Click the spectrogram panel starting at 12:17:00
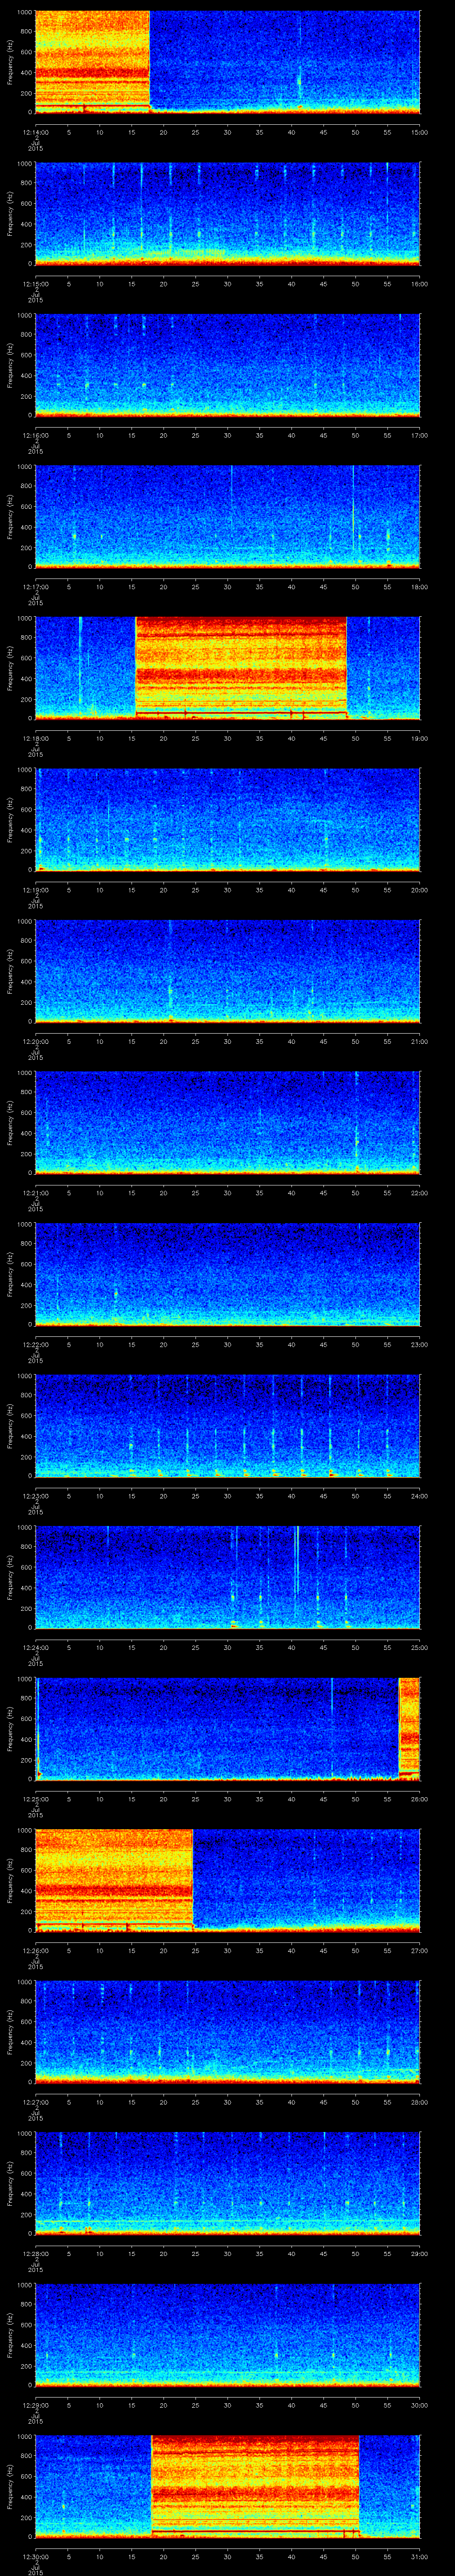This screenshot has width=455, height=2576. click(x=228, y=517)
